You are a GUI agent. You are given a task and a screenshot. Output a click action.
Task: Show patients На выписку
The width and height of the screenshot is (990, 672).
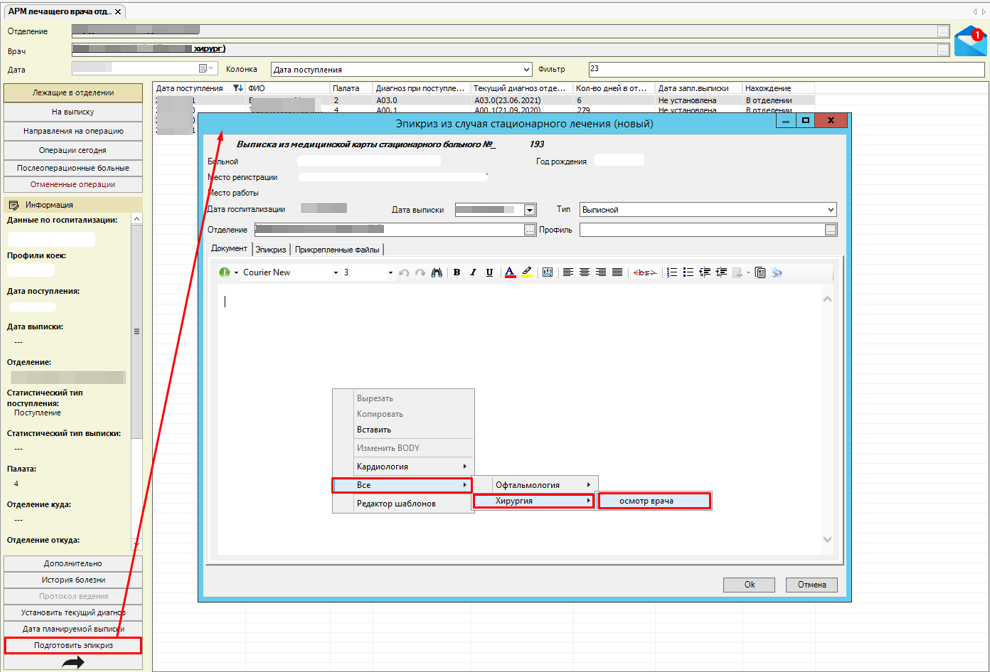[x=73, y=112]
